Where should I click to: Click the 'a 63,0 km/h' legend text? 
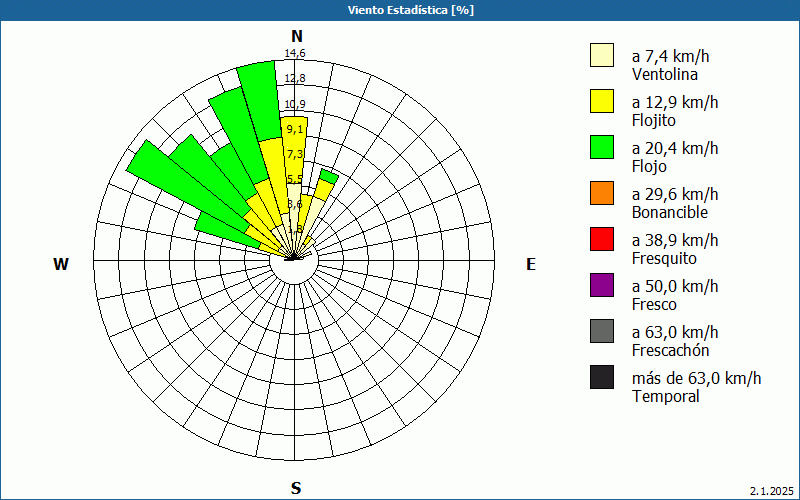pos(675,332)
